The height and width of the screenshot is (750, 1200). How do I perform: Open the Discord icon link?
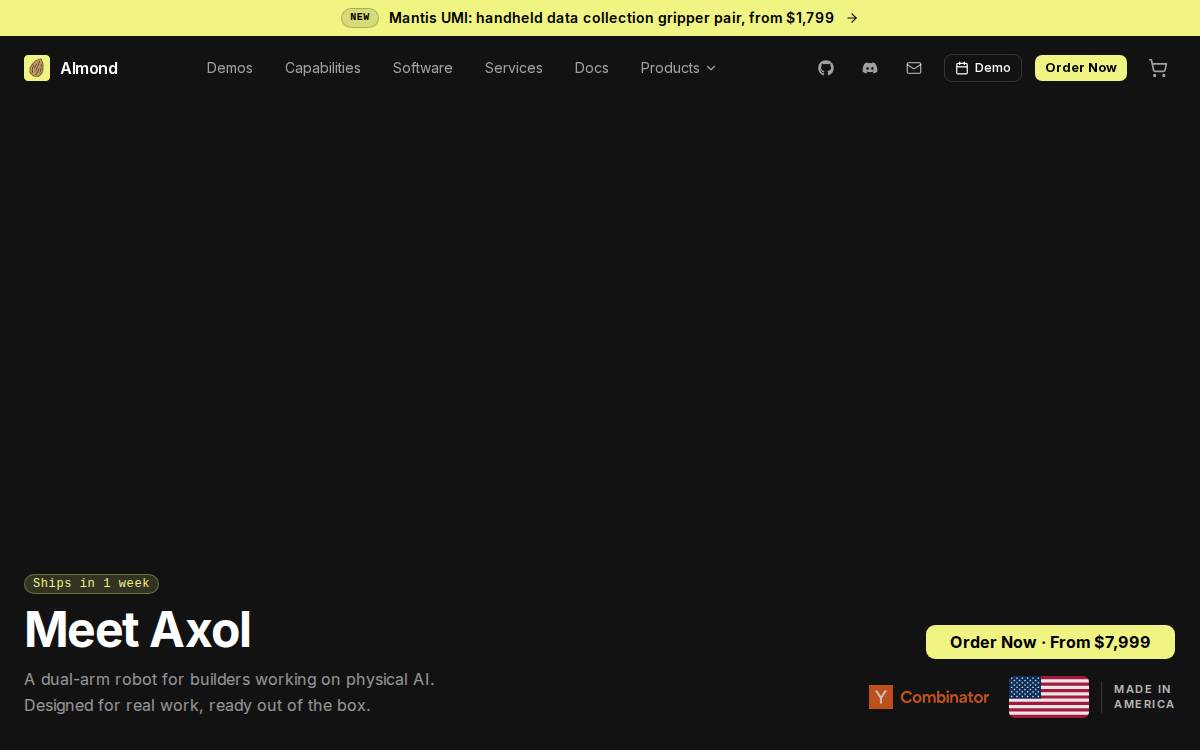point(870,68)
